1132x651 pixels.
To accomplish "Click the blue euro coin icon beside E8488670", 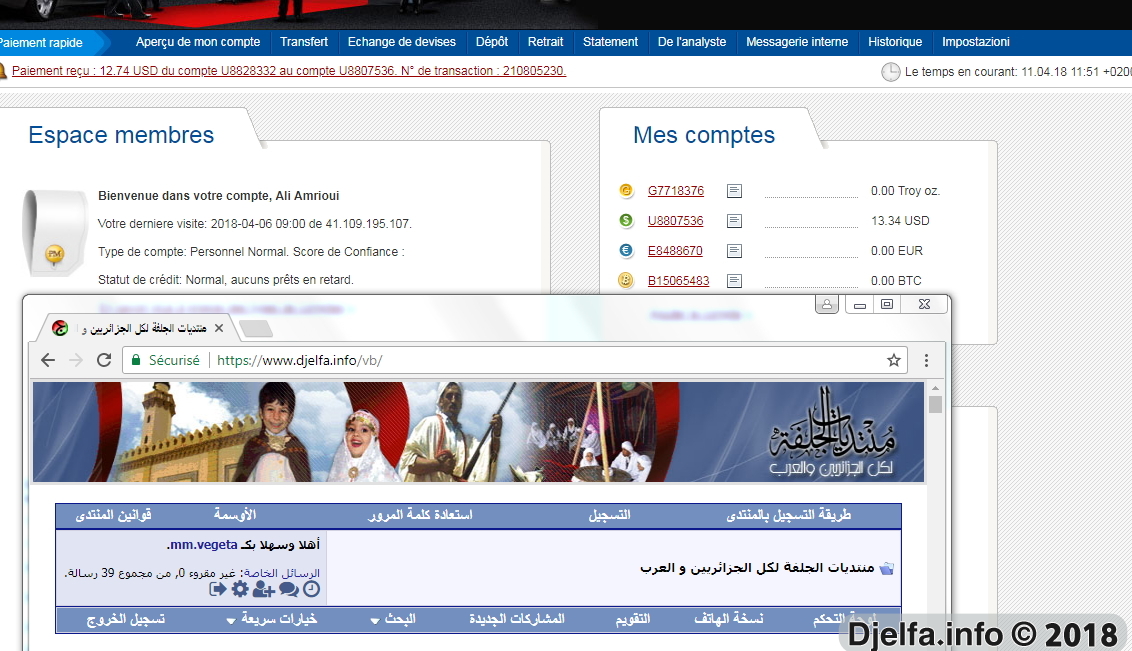I will pyautogui.click(x=626, y=250).
